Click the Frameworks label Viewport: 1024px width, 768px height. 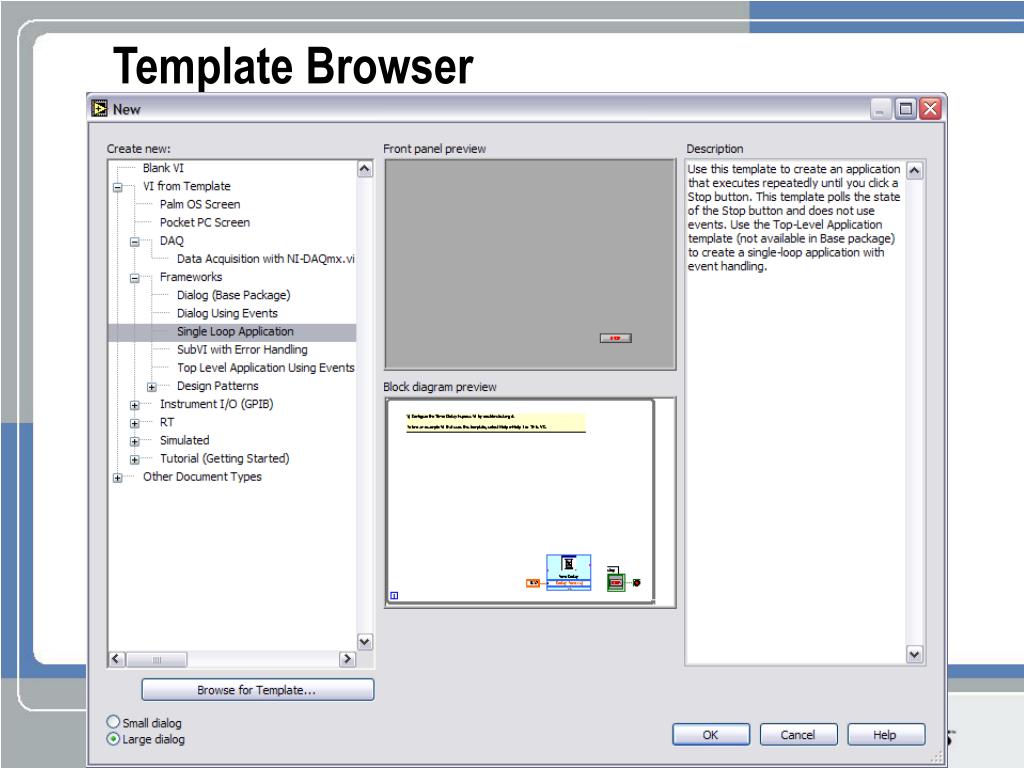[x=191, y=277]
